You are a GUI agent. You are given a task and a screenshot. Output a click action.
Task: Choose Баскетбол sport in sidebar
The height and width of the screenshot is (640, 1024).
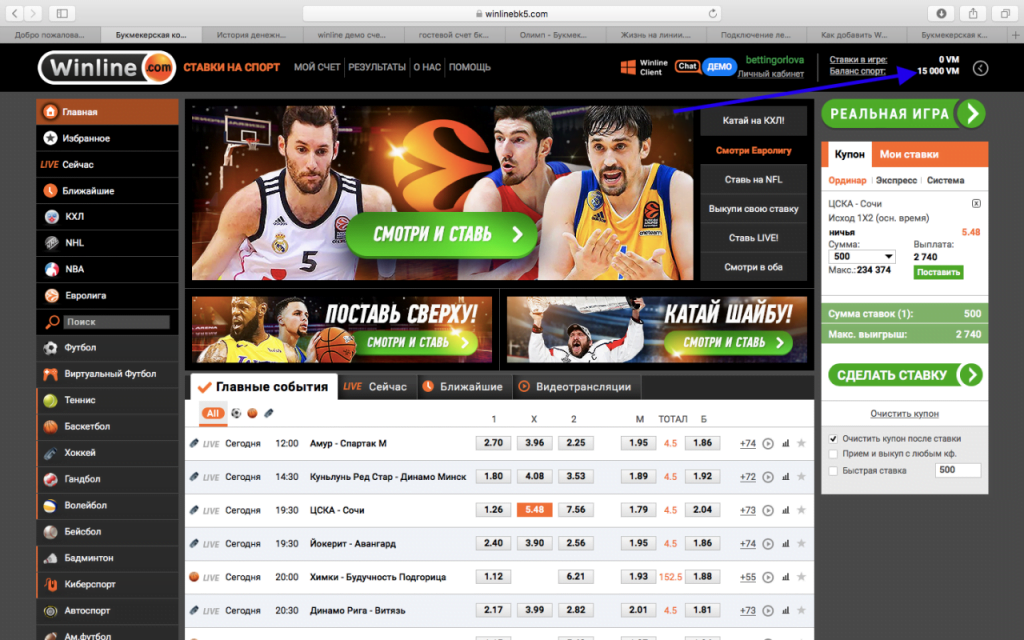tap(107, 426)
